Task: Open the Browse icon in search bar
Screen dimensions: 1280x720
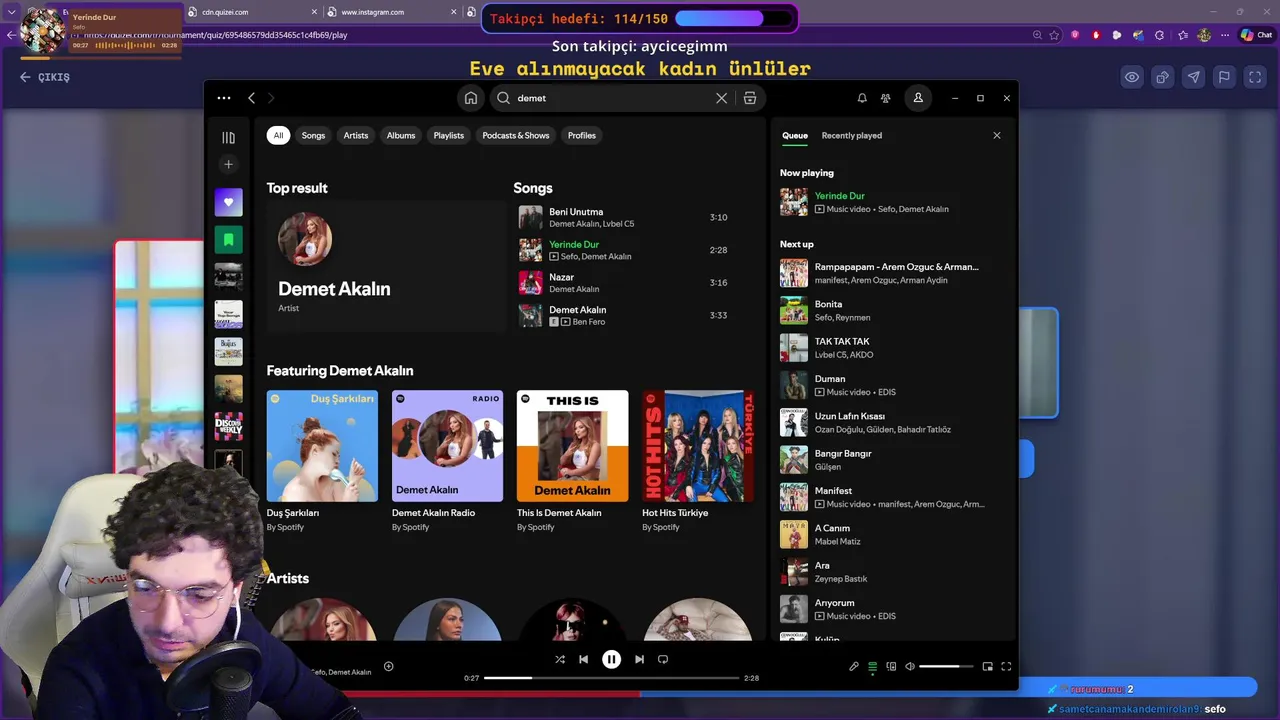Action: (750, 98)
